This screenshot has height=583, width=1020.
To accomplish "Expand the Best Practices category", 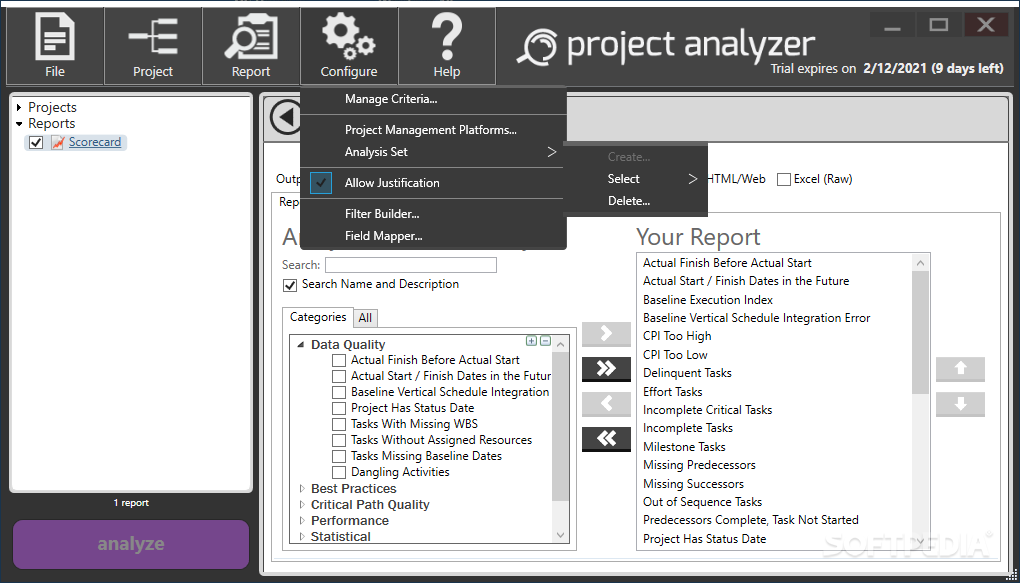I will click(302, 489).
